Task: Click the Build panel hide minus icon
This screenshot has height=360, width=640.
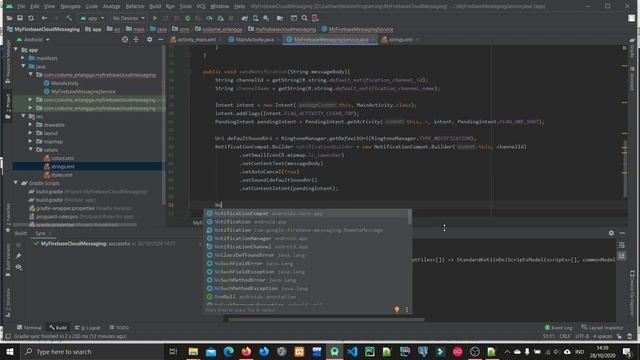Action: point(622,233)
